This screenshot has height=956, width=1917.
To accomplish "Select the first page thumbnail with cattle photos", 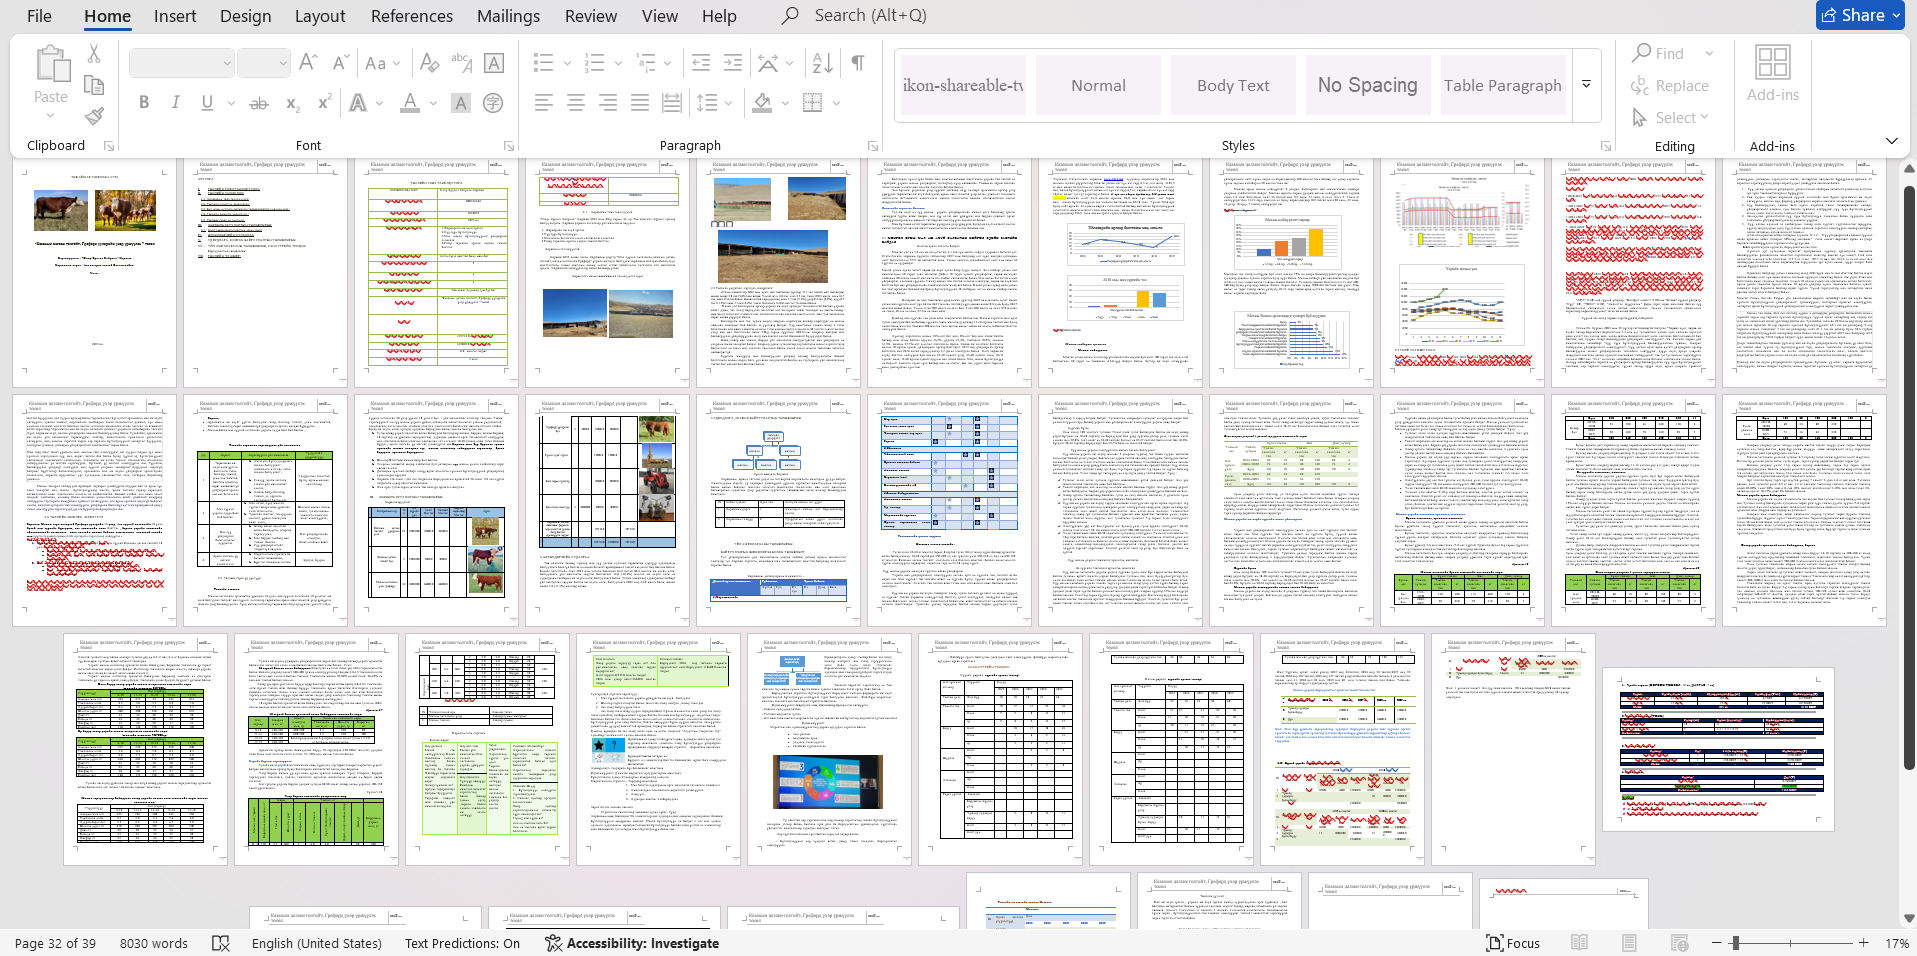I will coord(95,271).
